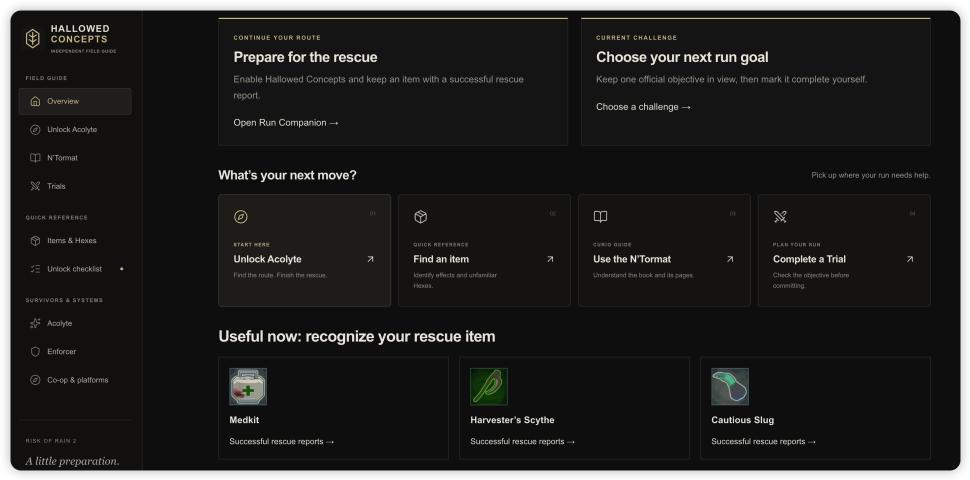Viewport: 970px width, 480px height.
Task: Select the Overview menu item
Action: pos(75,101)
